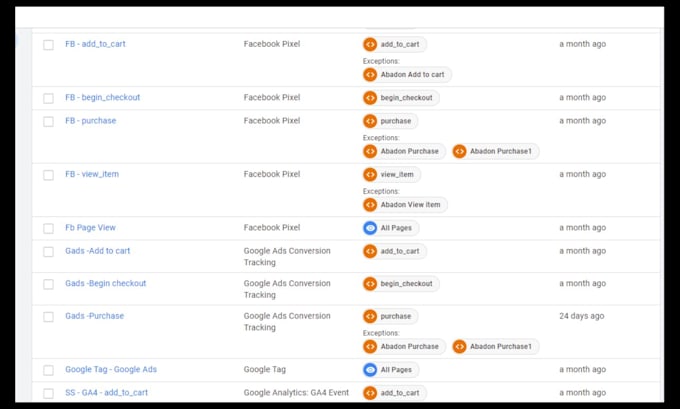680x409 pixels.
Task: Click add_to_cart trigger icon in FB - add_to_cart row
Action: pyautogui.click(x=370, y=44)
